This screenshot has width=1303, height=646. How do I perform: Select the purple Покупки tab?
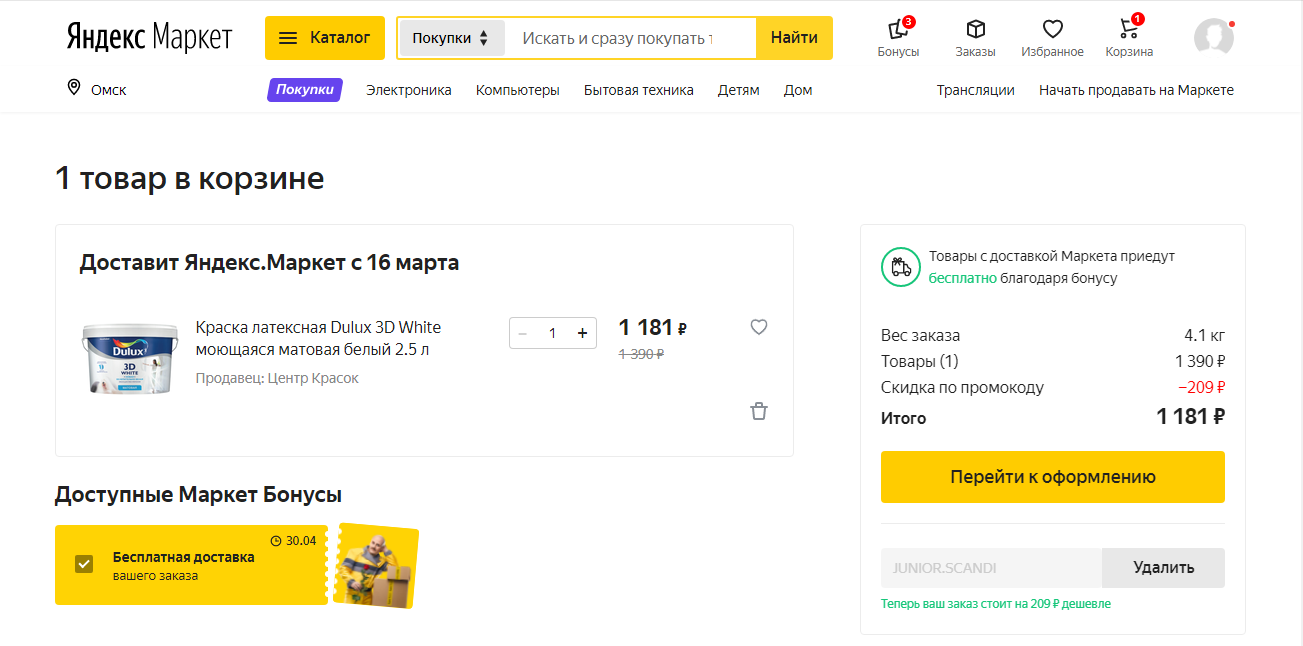(305, 90)
